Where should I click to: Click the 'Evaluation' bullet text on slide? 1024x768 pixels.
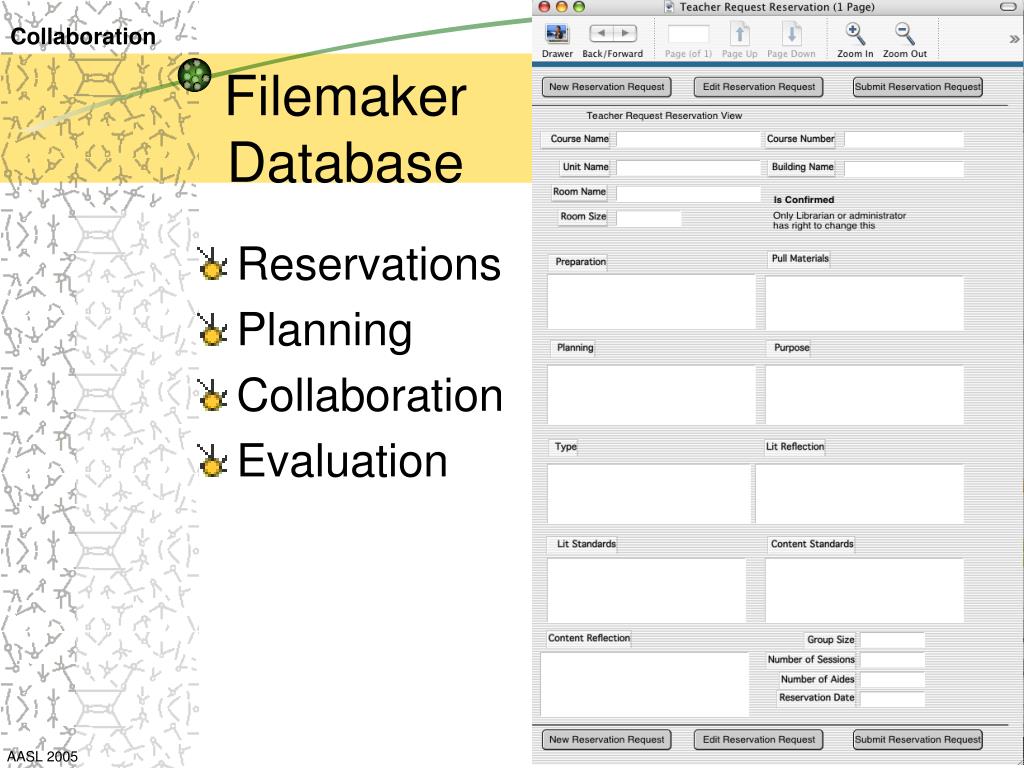click(x=342, y=460)
